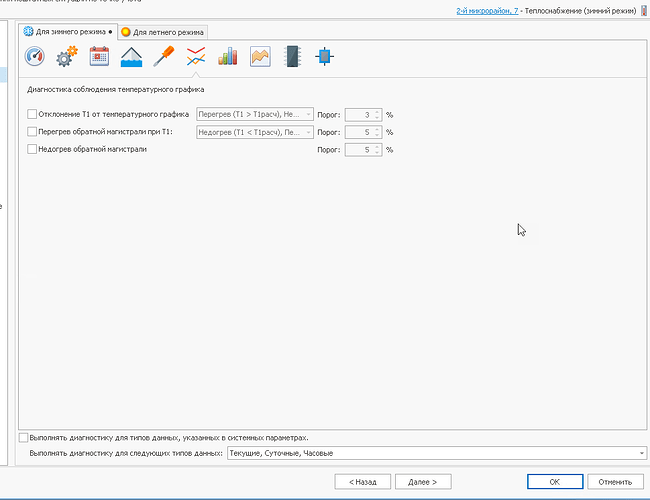
Task: Open the gauge meter settings icon
Action: 35,57
